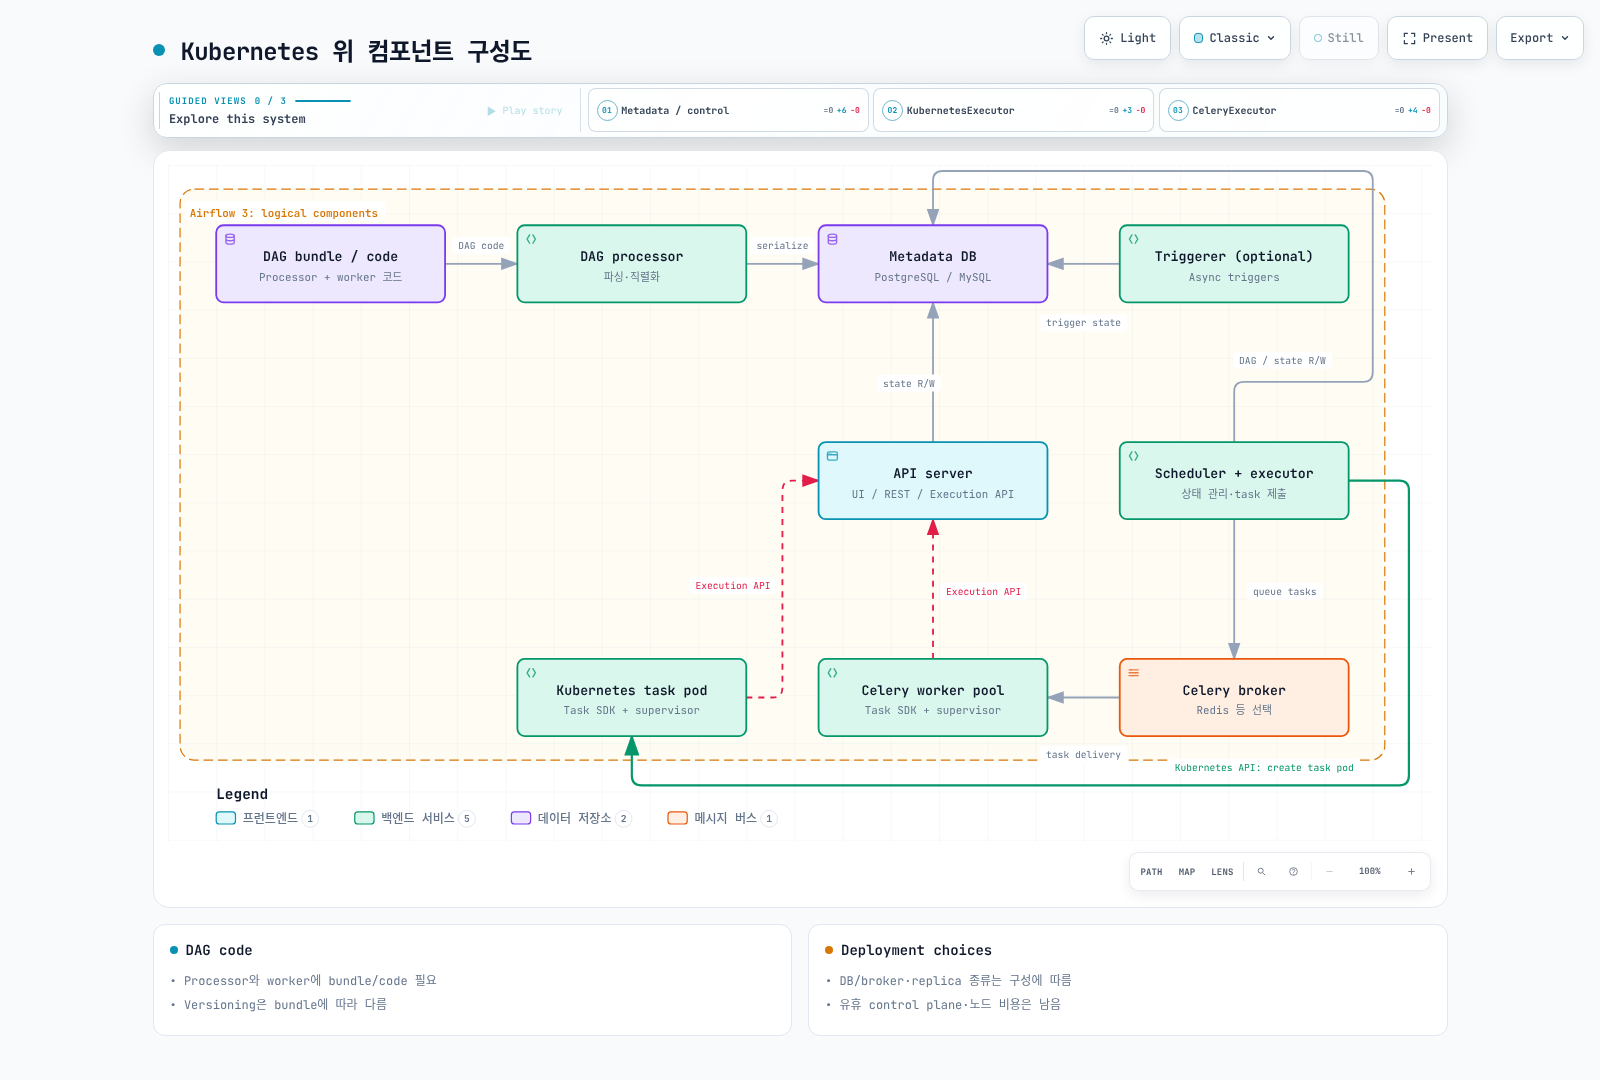This screenshot has height=1080, width=1600.
Task: Select DAG bundle / code node
Action: pos(331,264)
